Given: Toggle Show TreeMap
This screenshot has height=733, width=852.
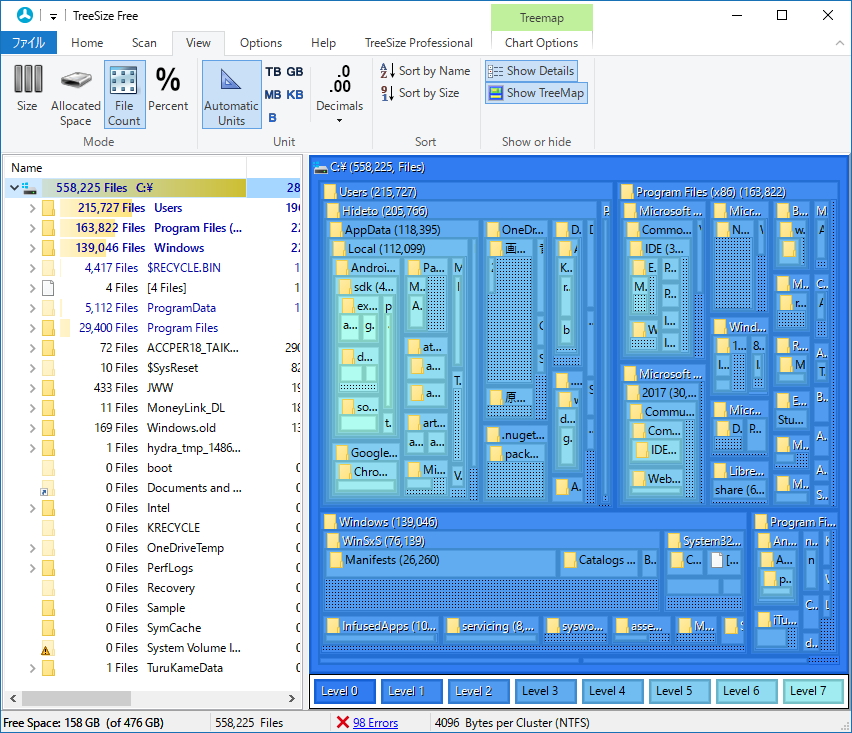Looking at the screenshot, I should [536, 93].
